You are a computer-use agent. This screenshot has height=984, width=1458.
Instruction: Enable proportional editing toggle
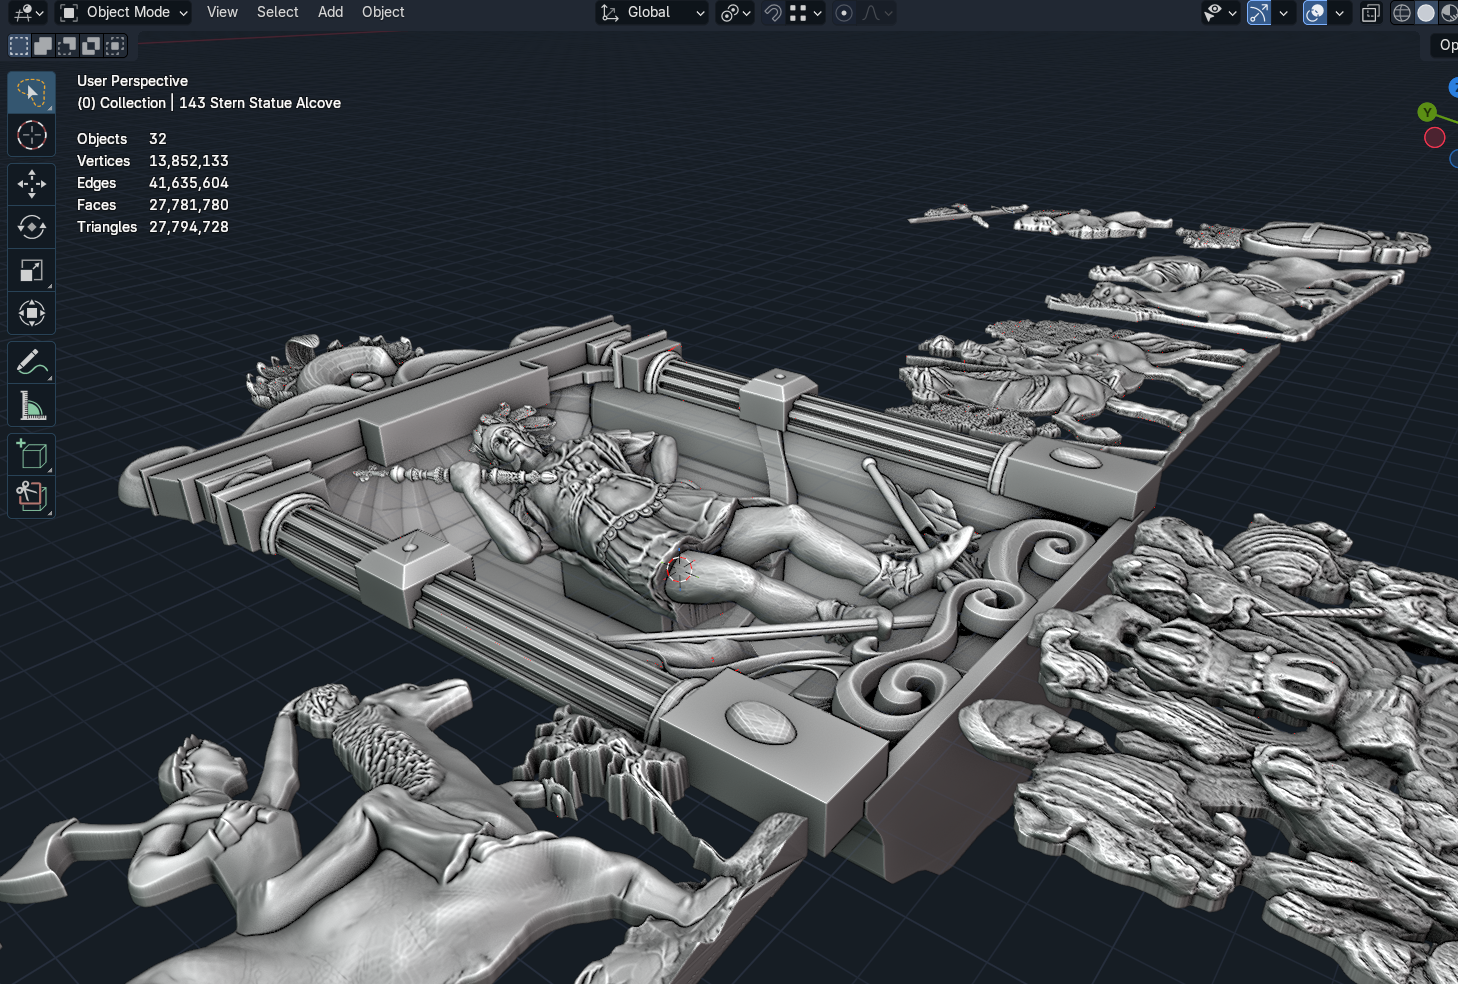coord(844,13)
